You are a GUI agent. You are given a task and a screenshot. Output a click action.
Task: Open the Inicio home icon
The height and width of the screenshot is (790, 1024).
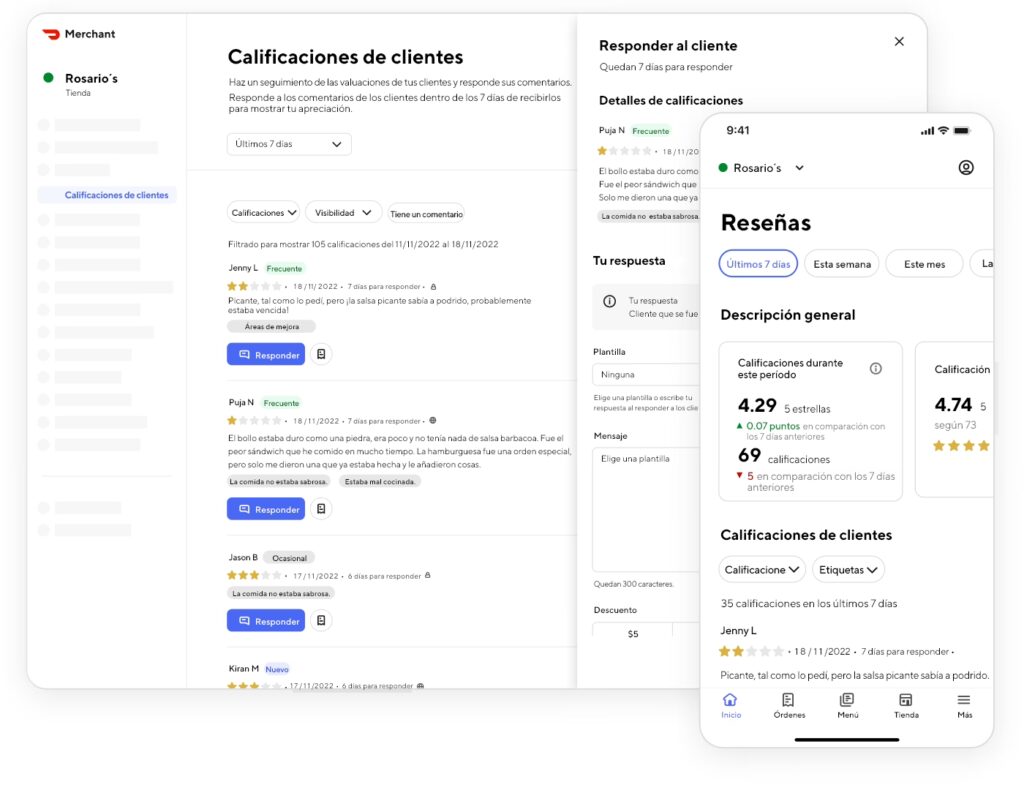tap(731, 705)
